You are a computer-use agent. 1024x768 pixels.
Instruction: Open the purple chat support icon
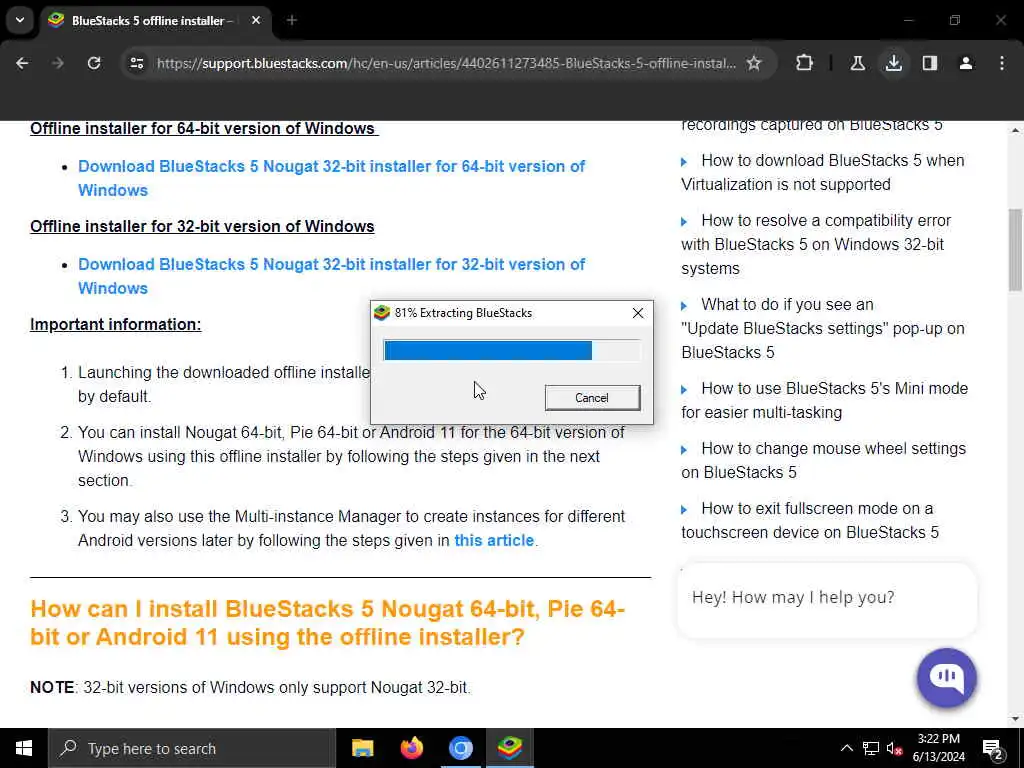946,677
